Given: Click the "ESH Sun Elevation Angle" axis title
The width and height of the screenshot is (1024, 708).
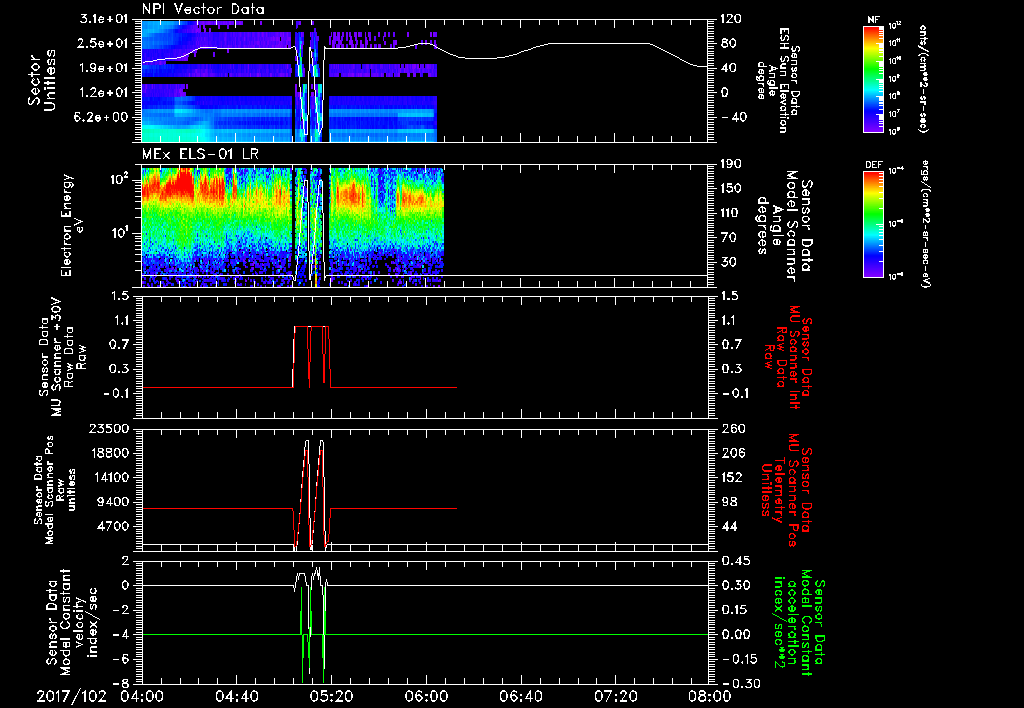Looking at the screenshot, I should pyautogui.click(x=778, y=80).
